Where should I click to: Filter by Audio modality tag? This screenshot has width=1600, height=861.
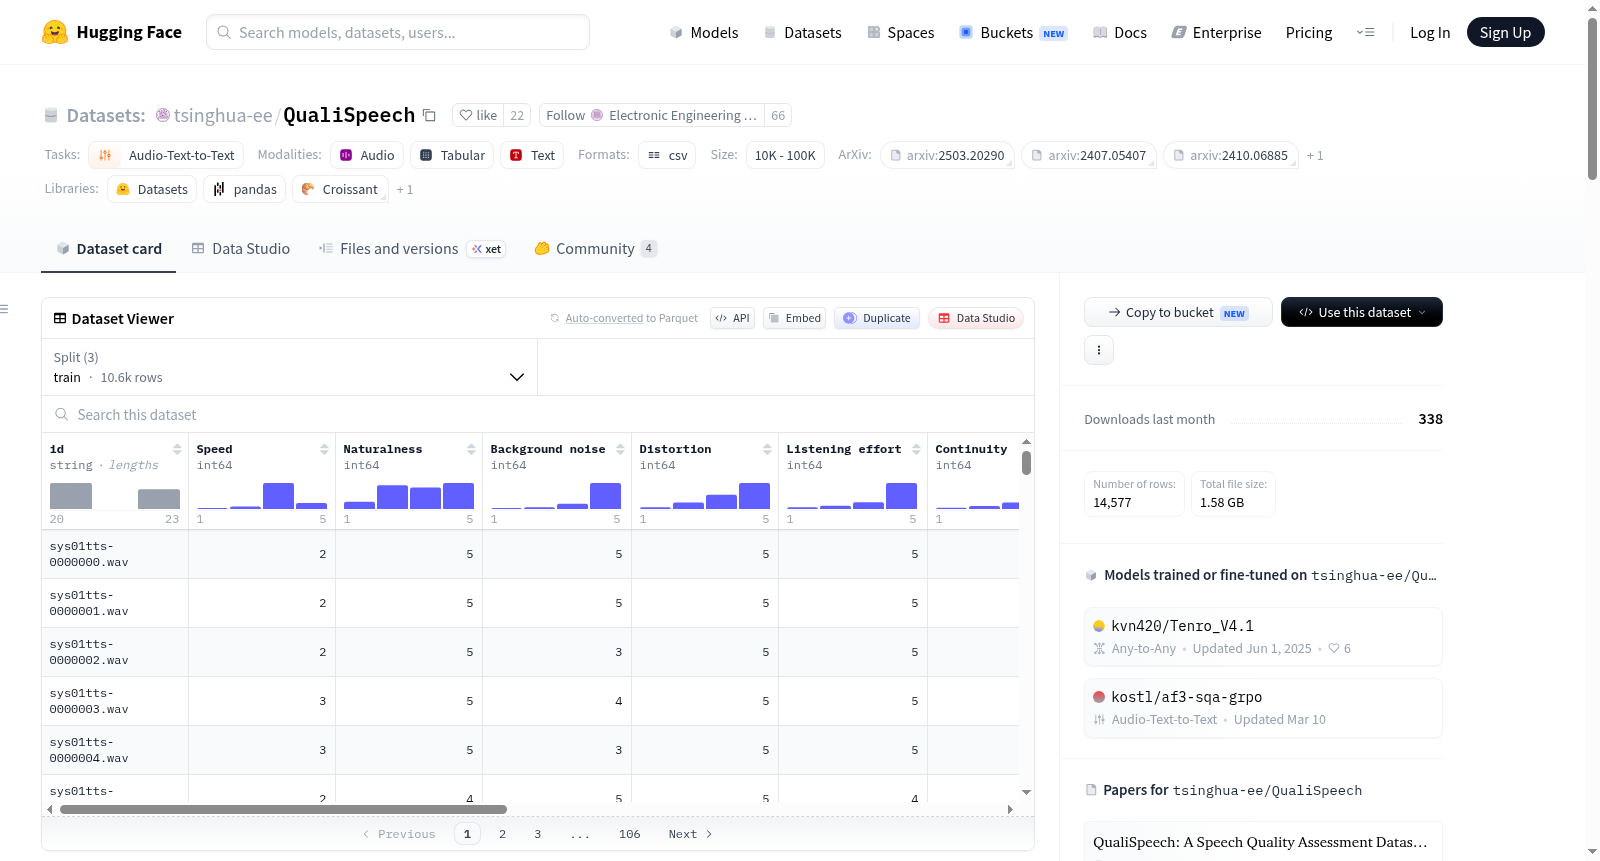(367, 155)
